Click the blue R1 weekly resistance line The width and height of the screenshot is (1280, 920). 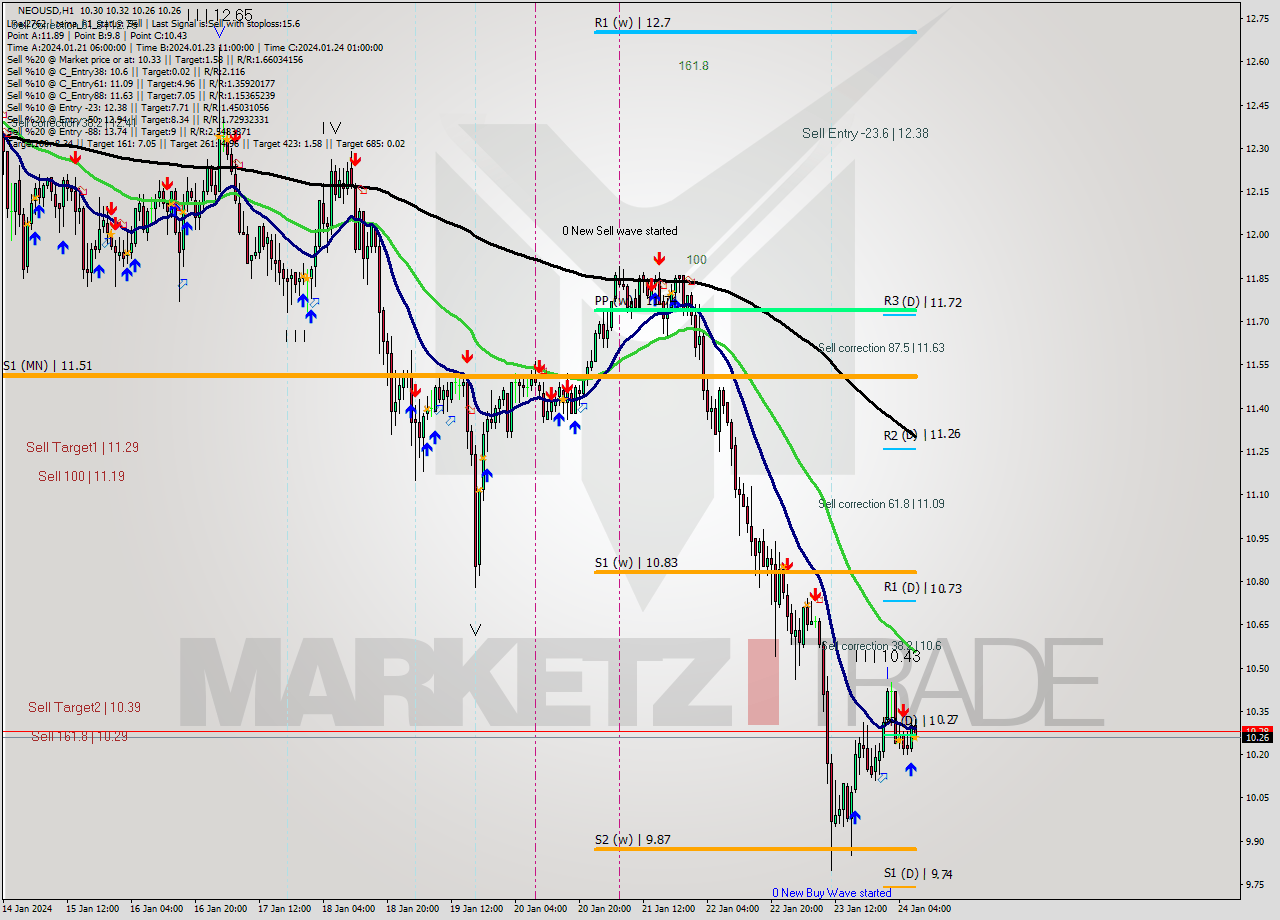point(755,32)
